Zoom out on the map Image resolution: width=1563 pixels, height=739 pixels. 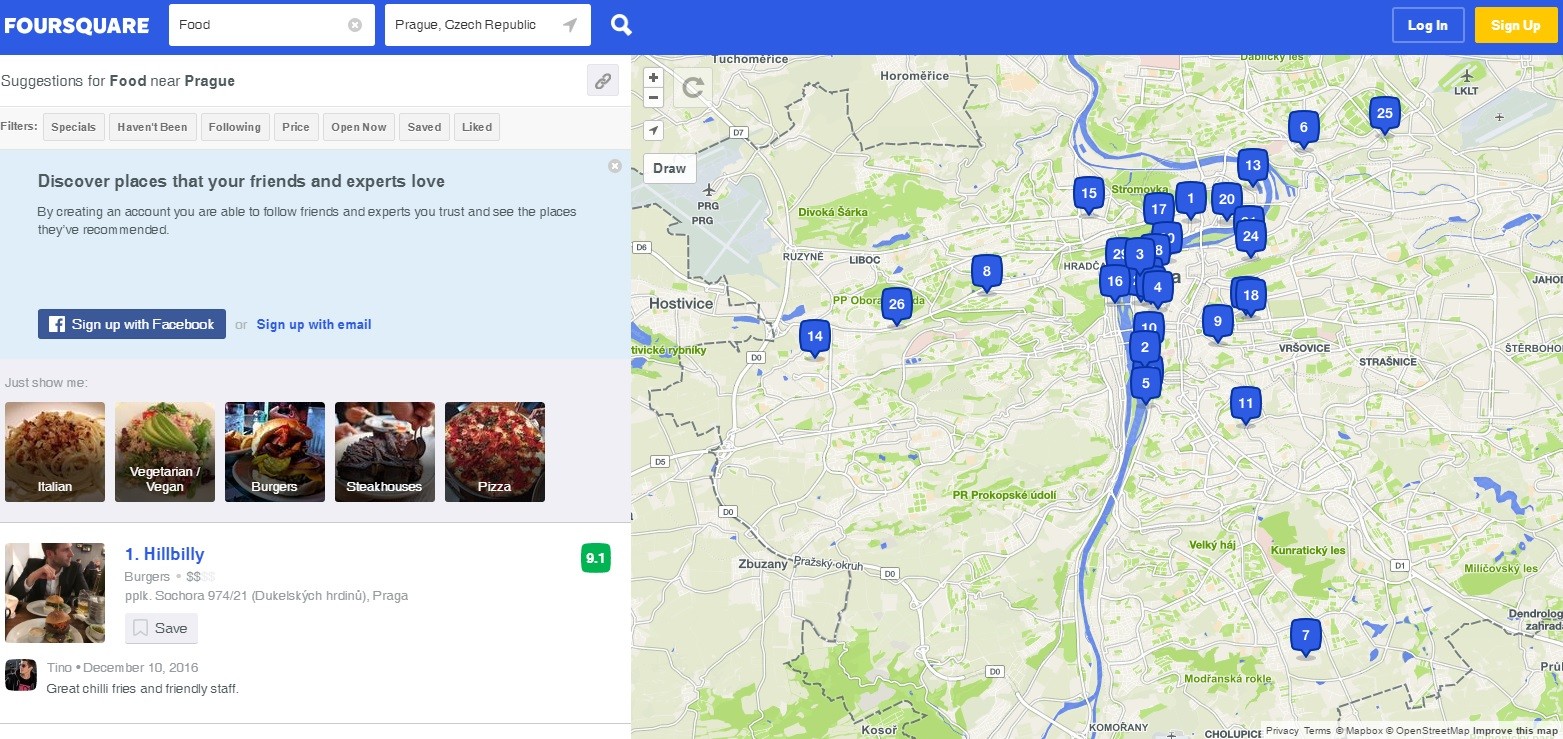tap(654, 97)
